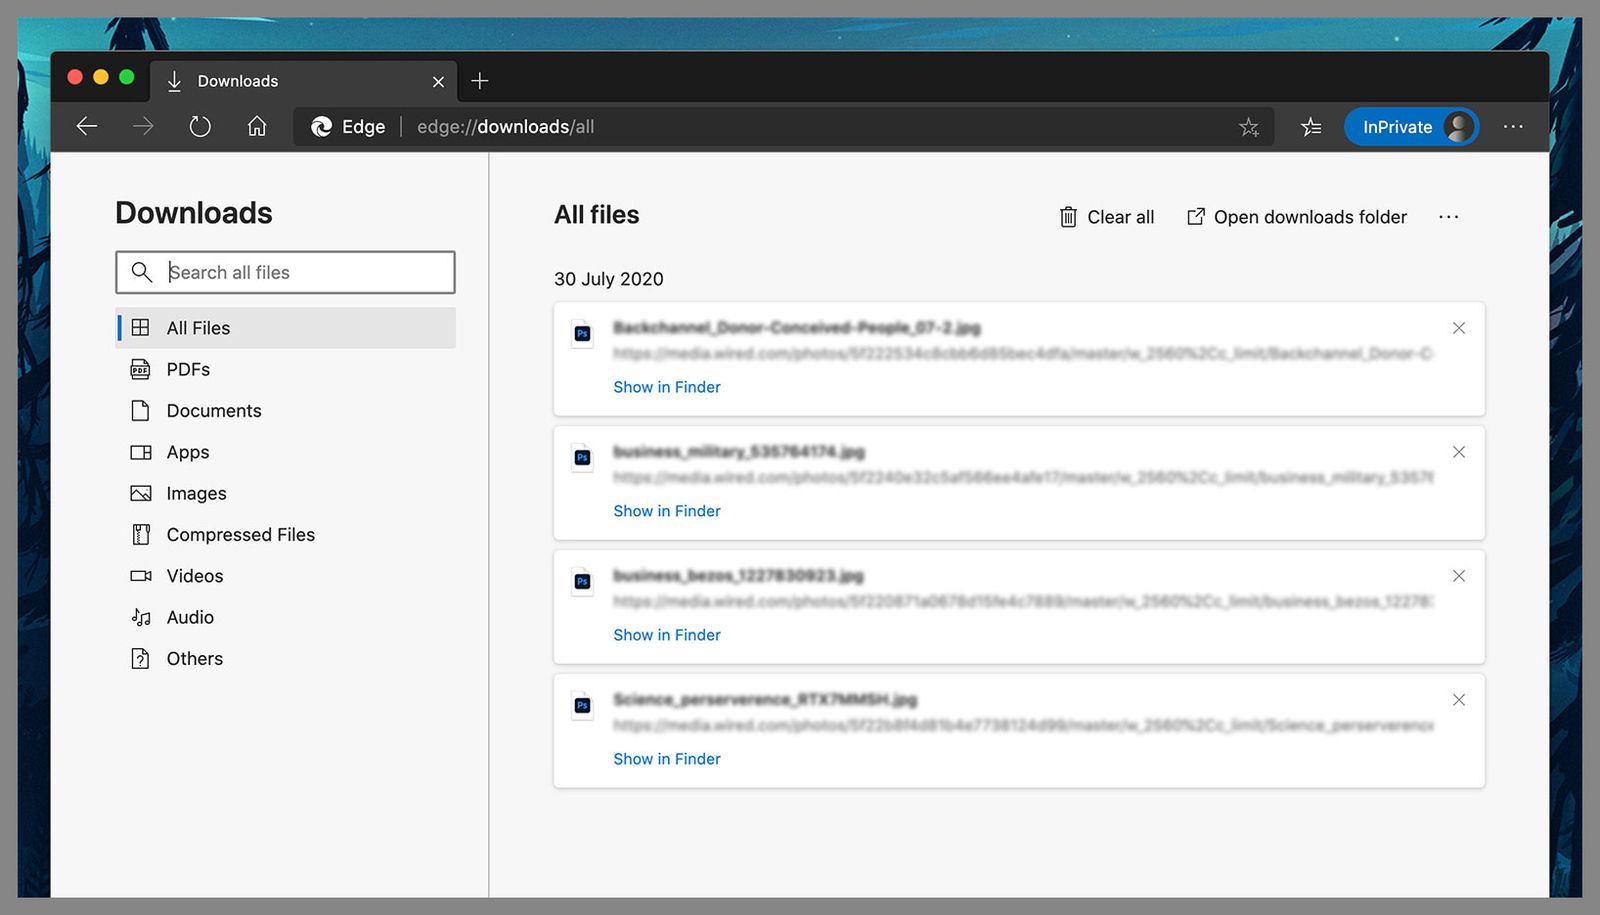
Task: Open downloads folder
Action: [x=1296, y=217]
